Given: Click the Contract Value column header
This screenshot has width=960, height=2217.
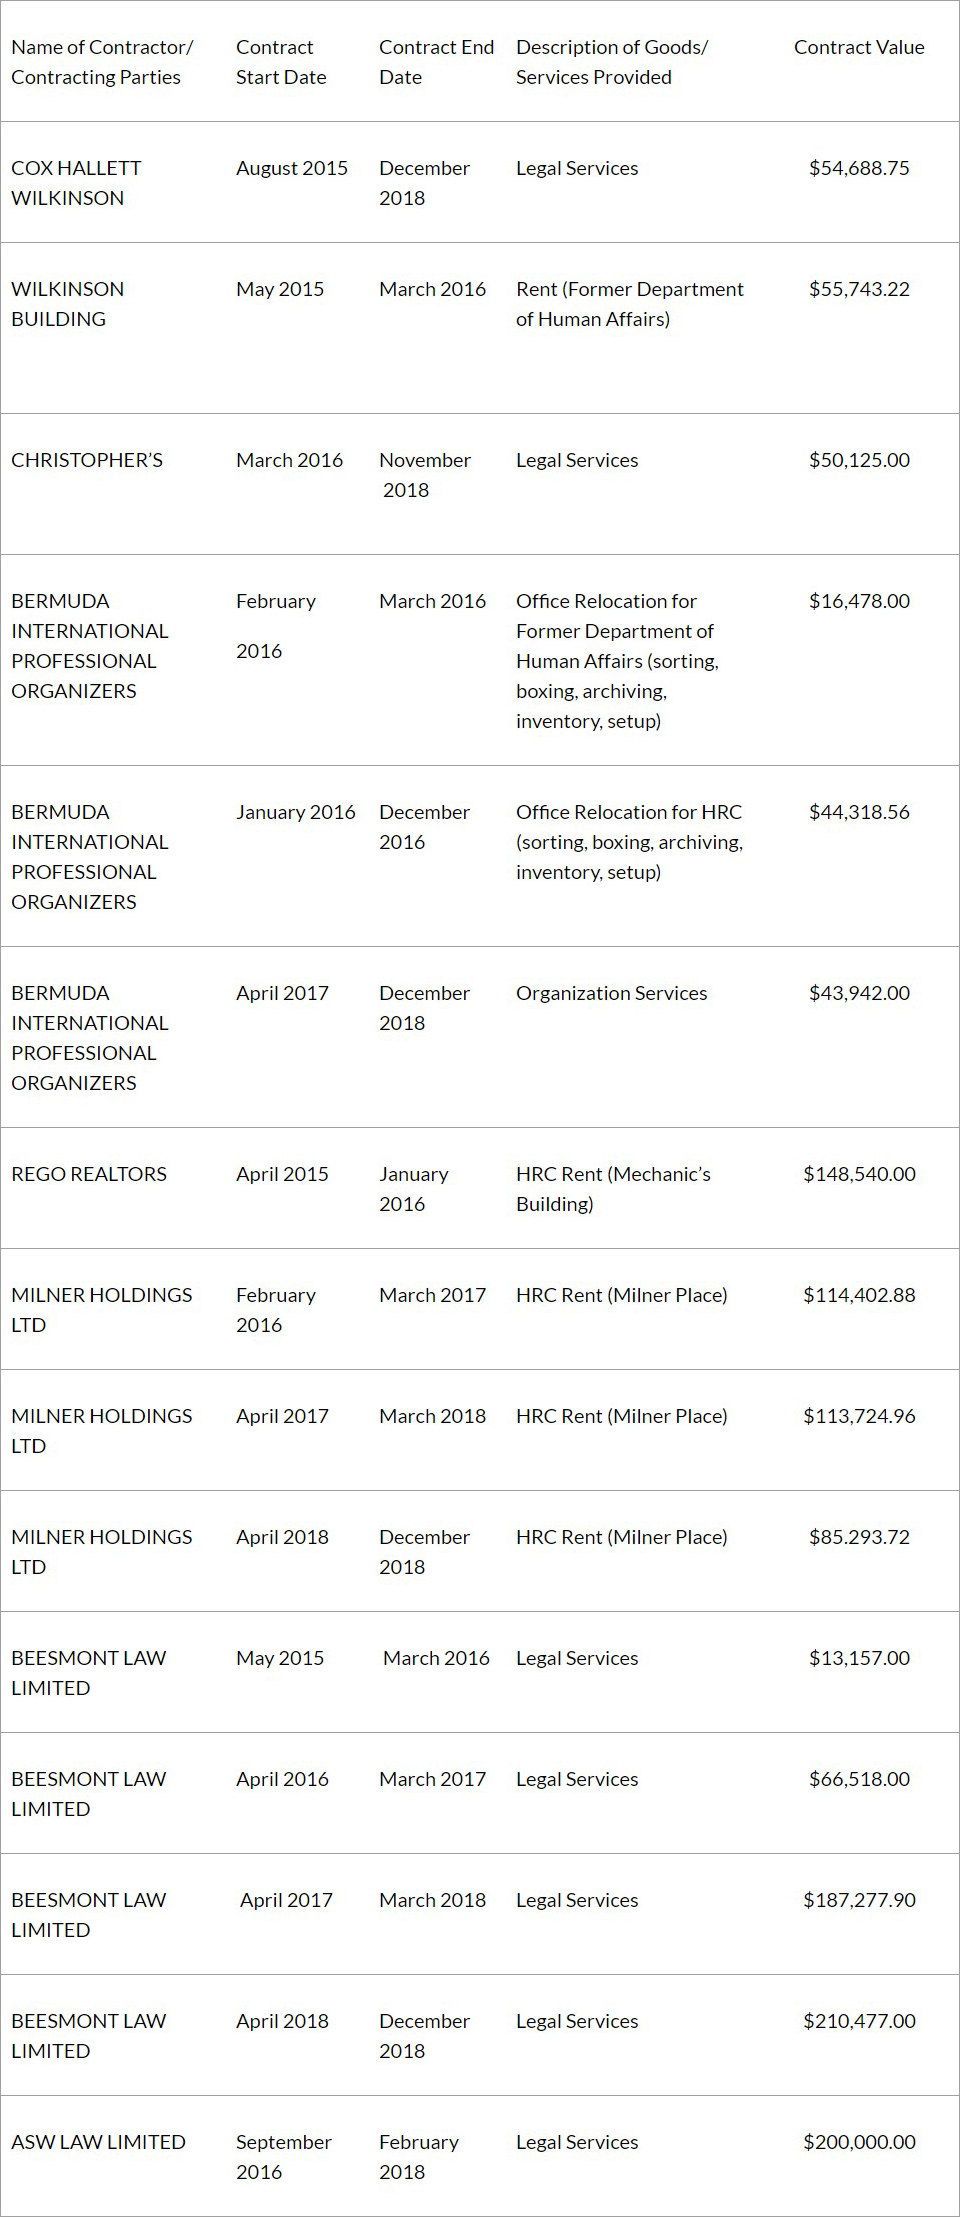Looking at the screenshot, I should point(858,47).
